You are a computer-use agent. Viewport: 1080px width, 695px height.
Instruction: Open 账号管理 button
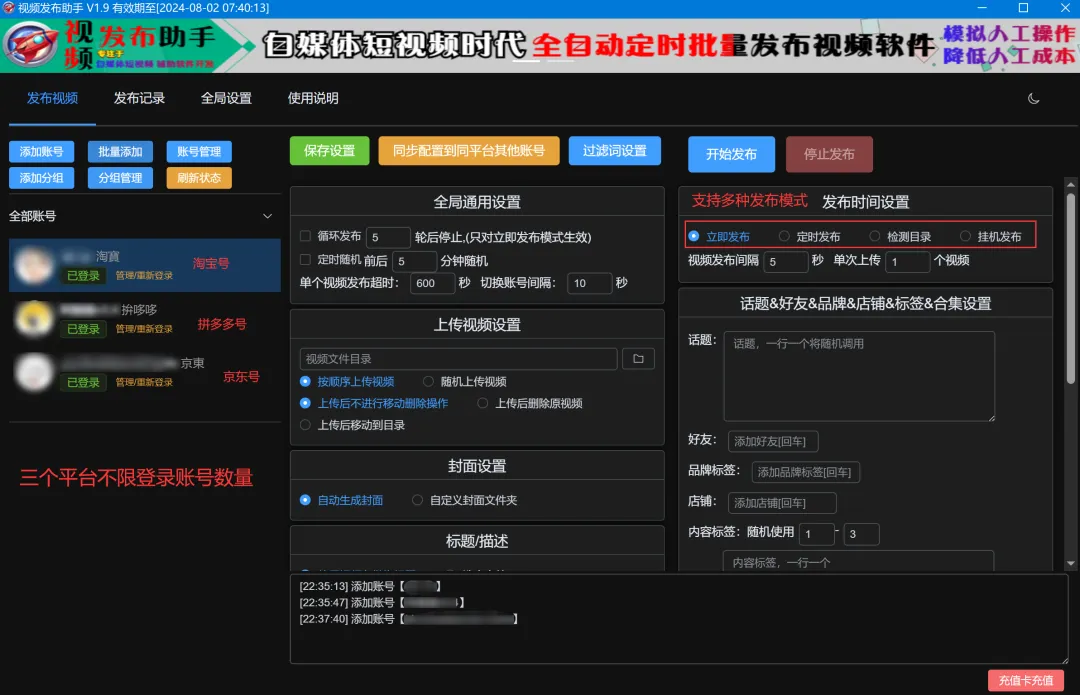[x=199, y=152]
